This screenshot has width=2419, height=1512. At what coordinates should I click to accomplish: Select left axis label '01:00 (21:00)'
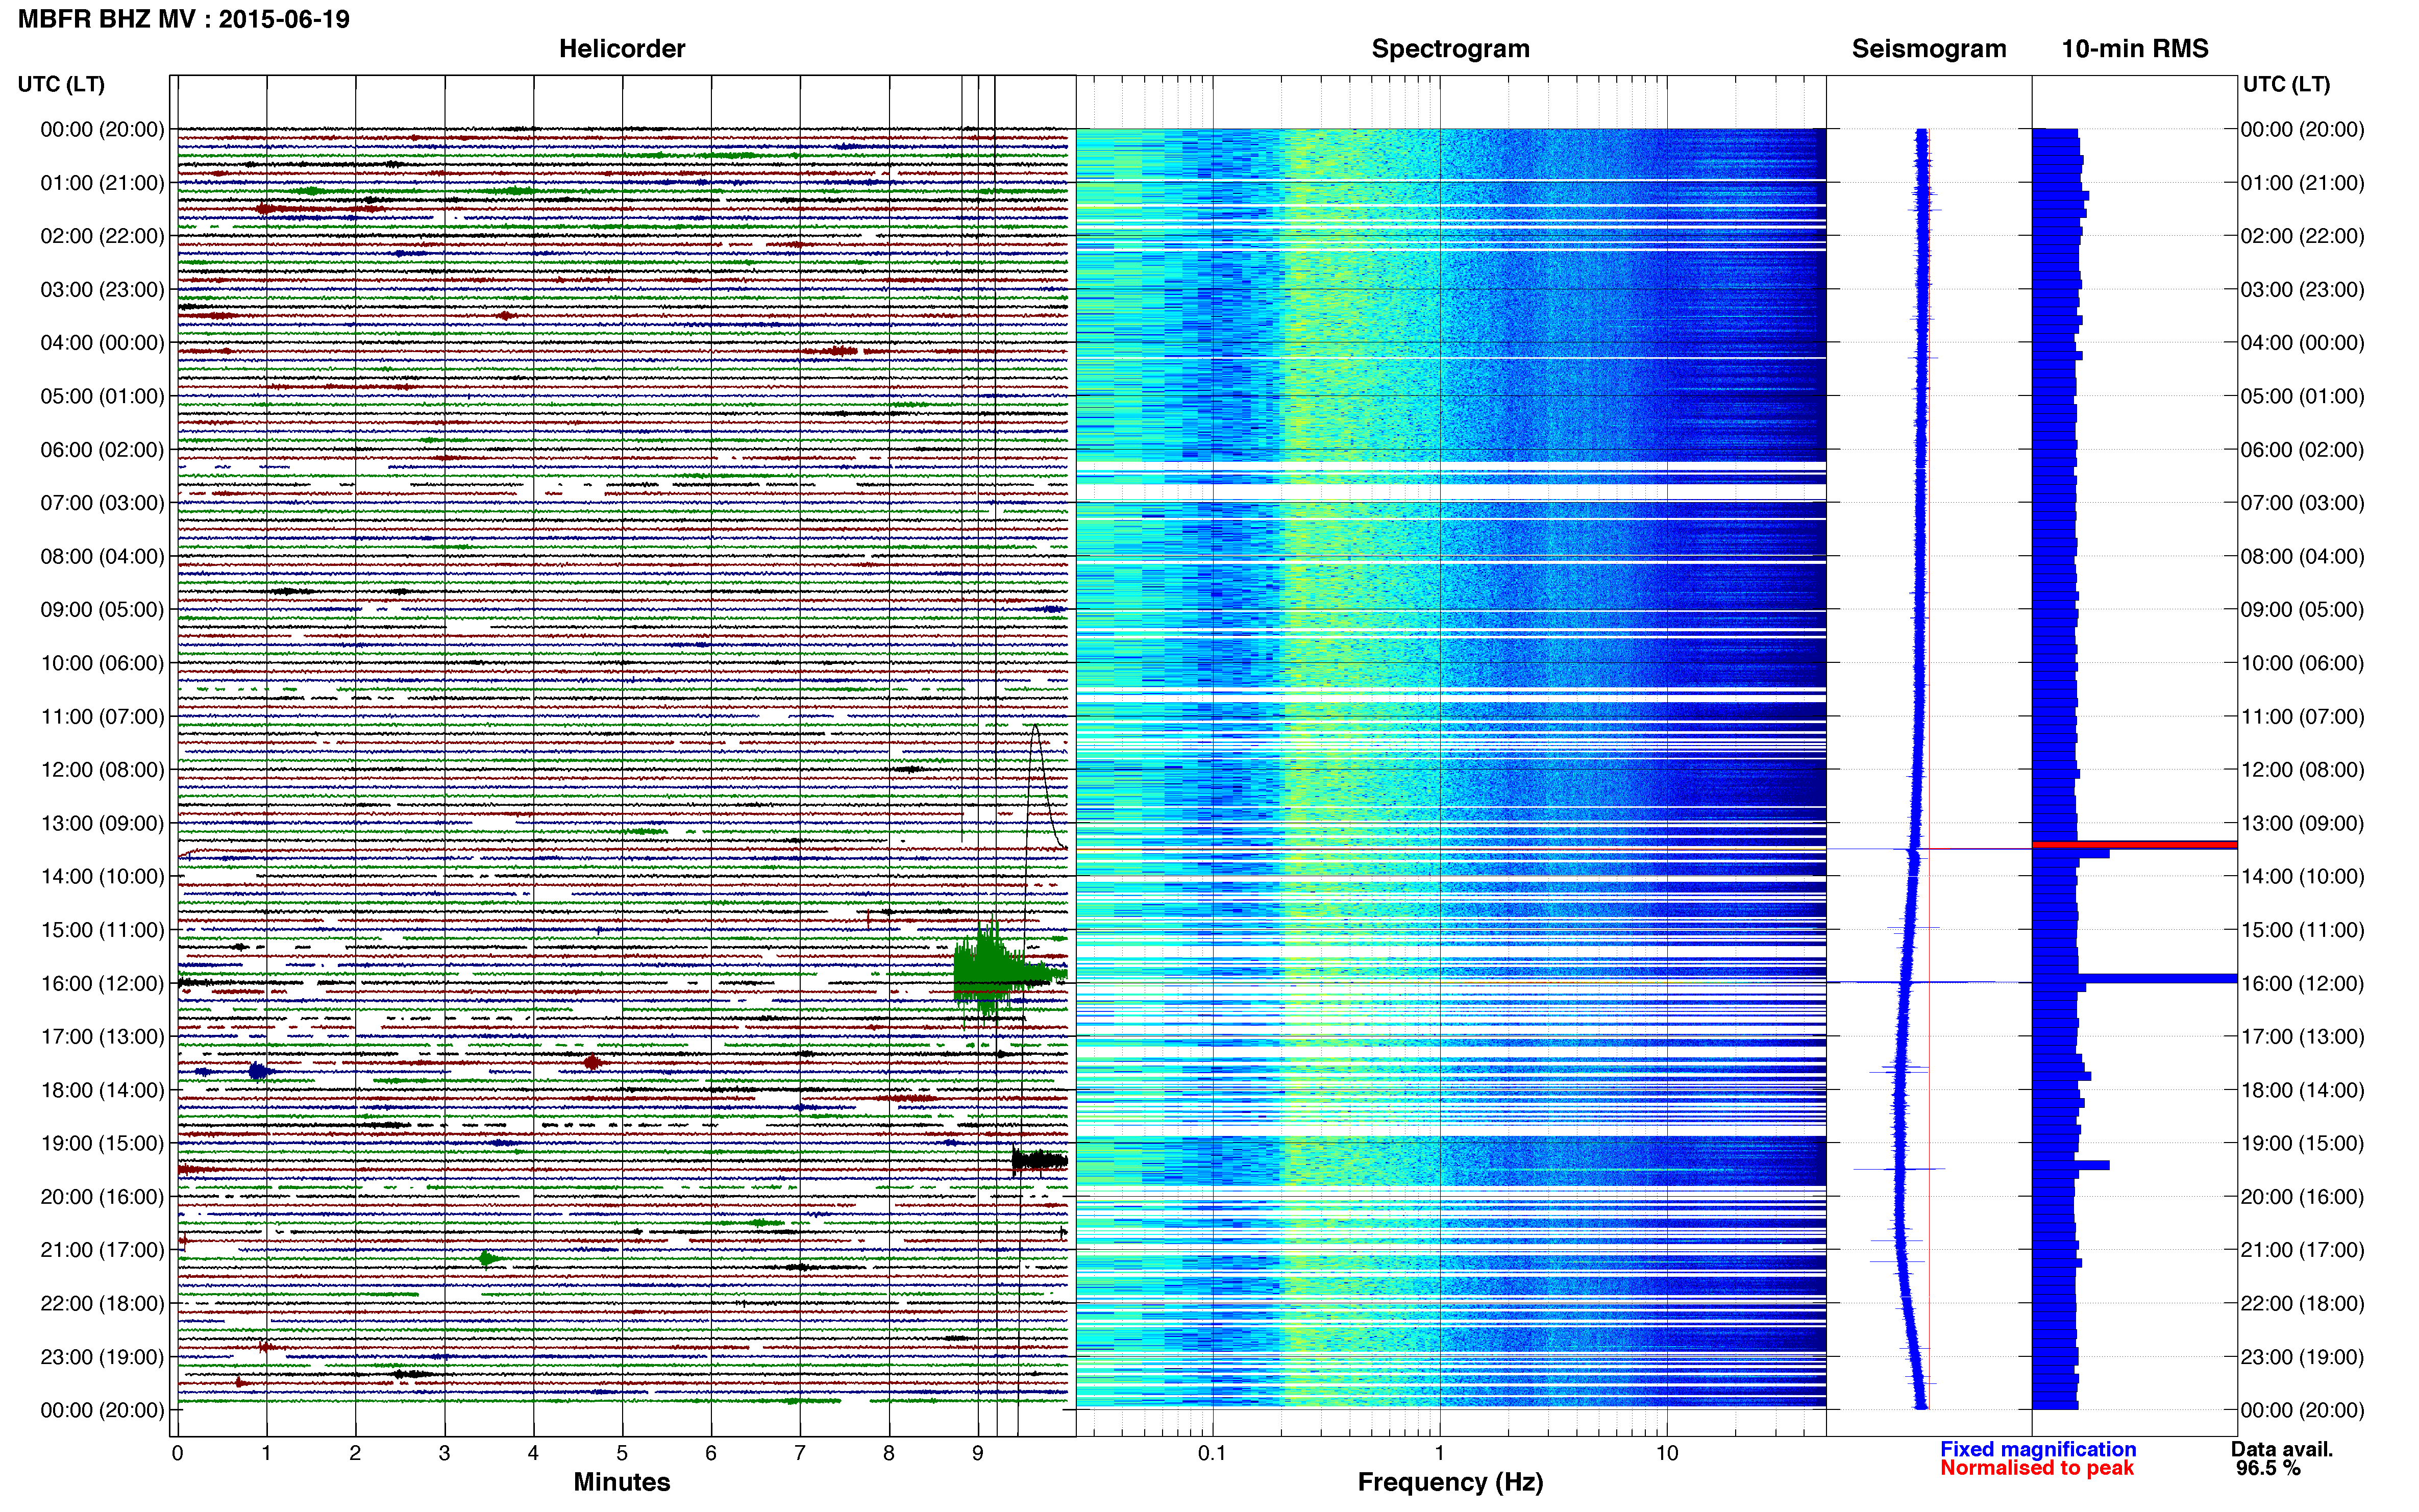pyautogui.click(x=102, y=183)
